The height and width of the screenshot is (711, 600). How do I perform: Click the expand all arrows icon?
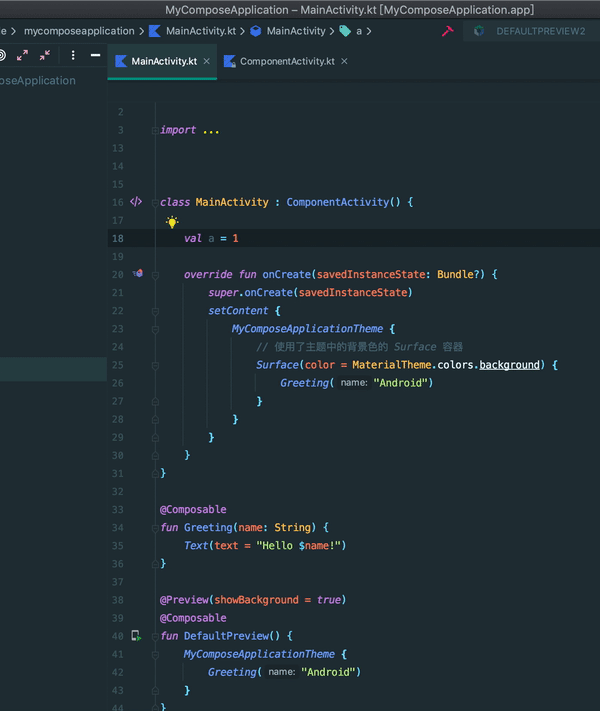tap(22, 55)
